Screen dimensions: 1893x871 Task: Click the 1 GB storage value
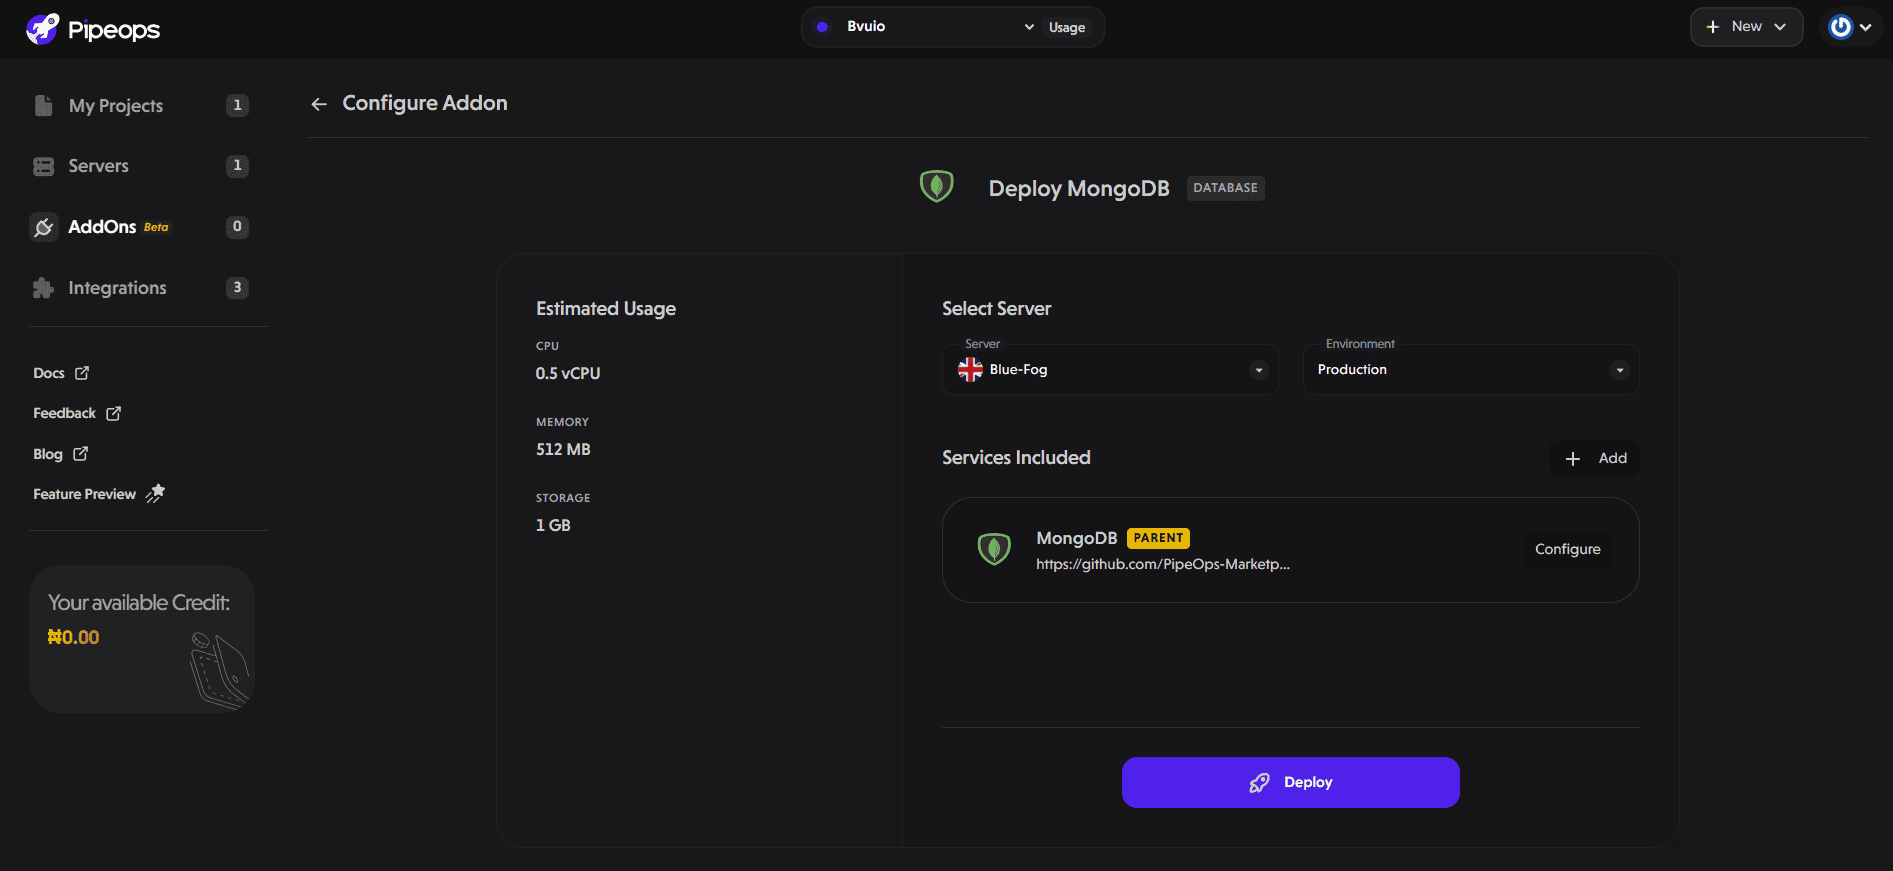pyautogui.click(x=553, y=525)
